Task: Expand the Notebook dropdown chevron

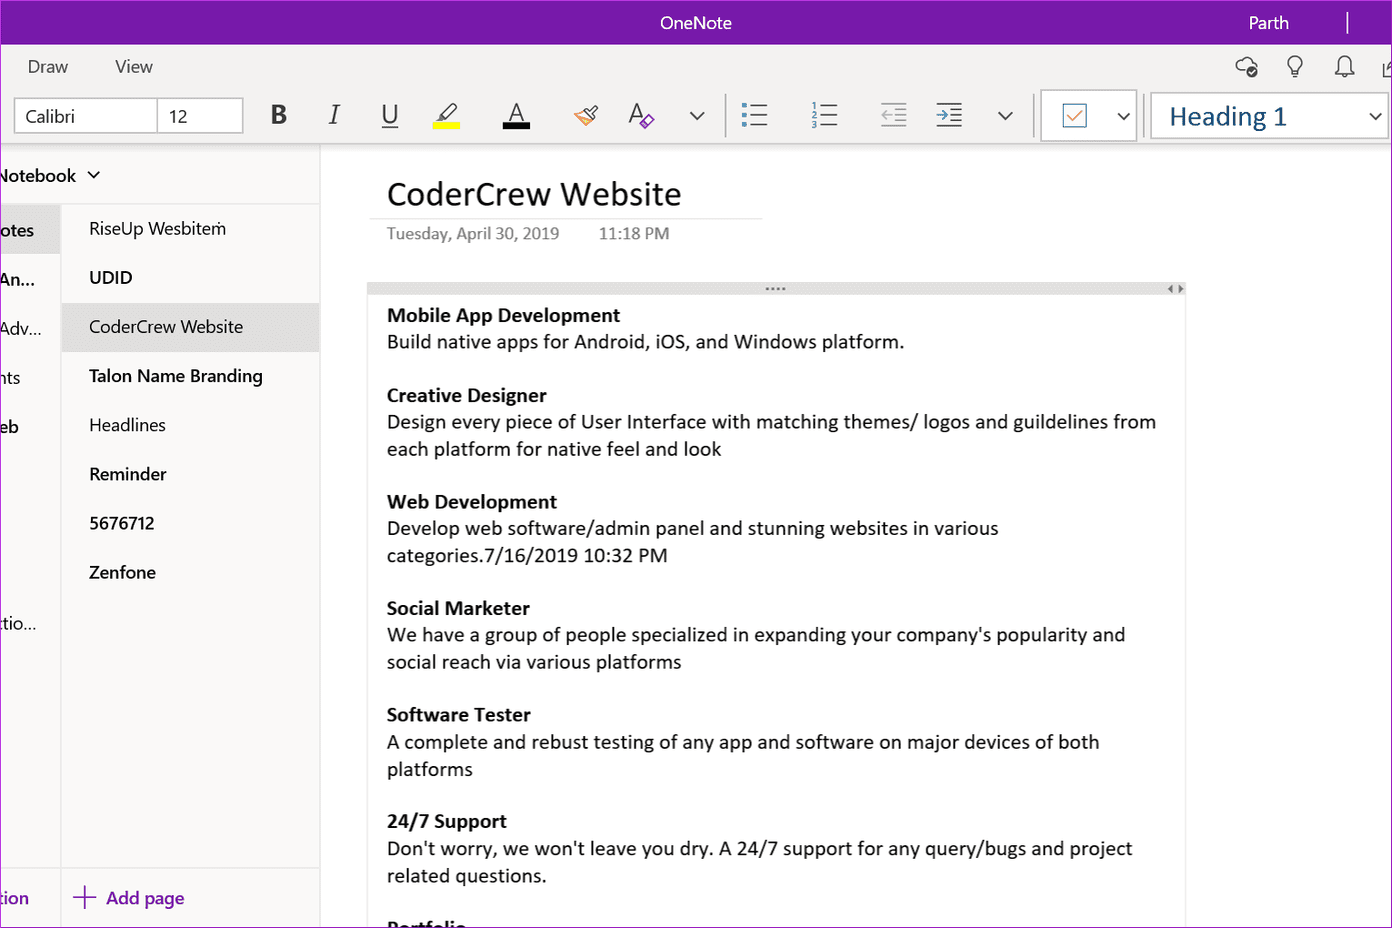Action: (94, 175)
